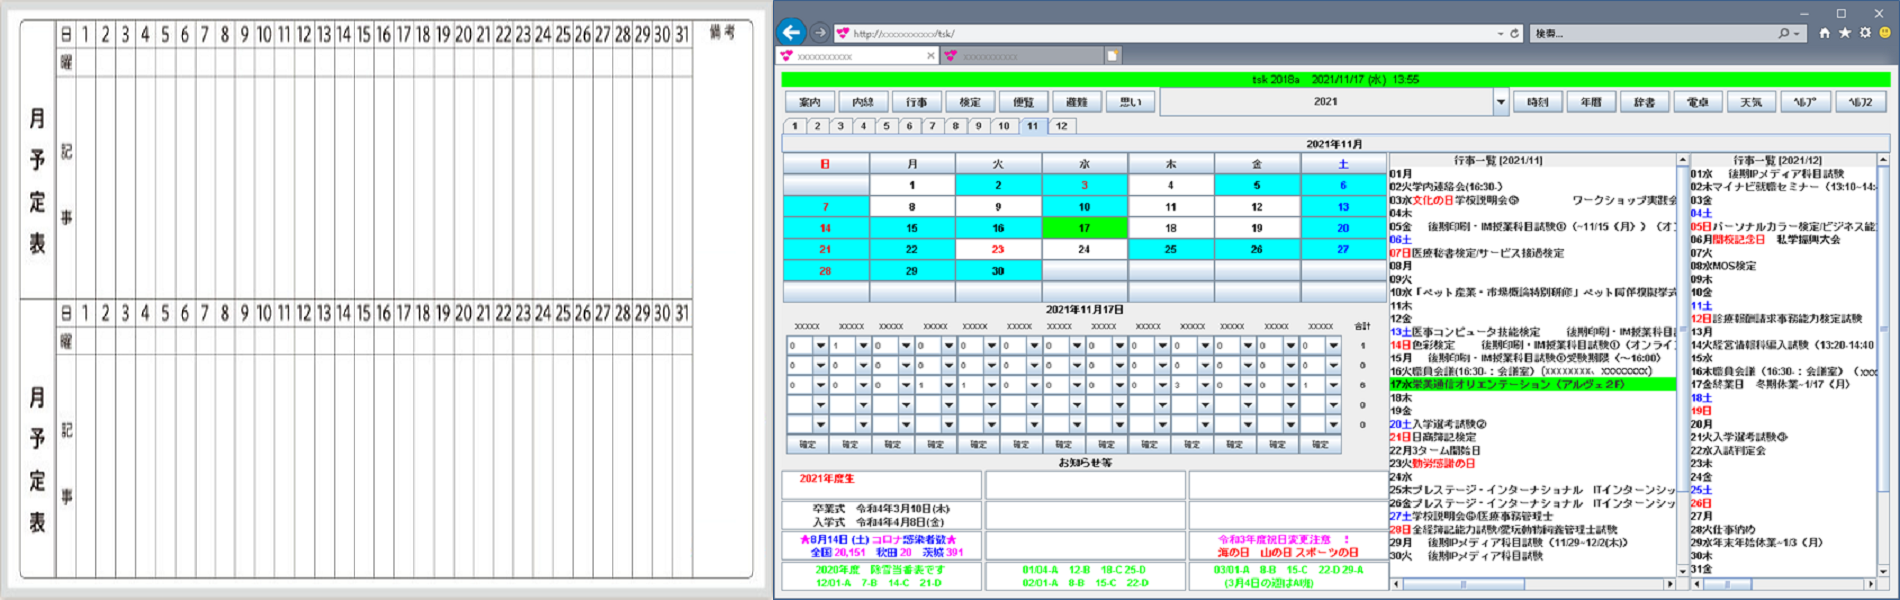Click the 行事 button
Viewport: 1900px width, 600px height.
pos(916,102)
